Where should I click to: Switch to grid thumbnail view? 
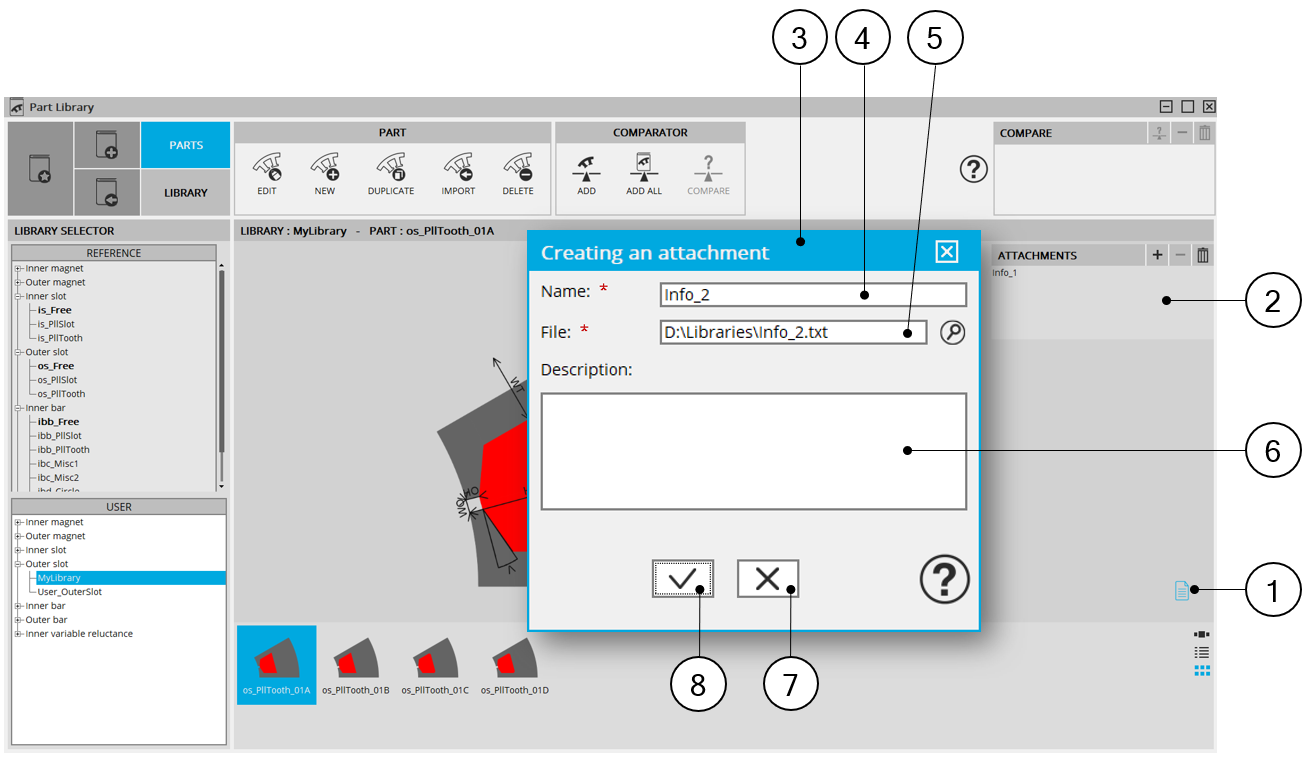[x=1202, y=670]
